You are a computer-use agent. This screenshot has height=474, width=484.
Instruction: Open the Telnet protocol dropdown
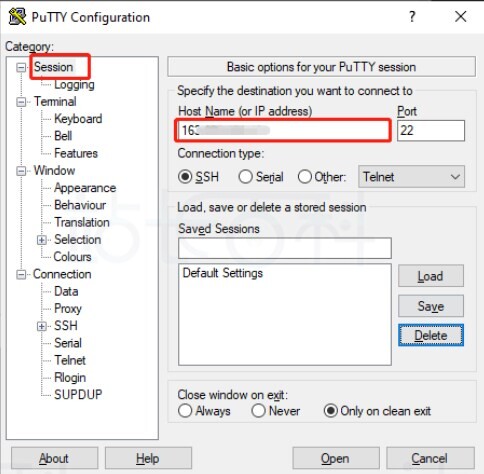(x=411, y=177)
